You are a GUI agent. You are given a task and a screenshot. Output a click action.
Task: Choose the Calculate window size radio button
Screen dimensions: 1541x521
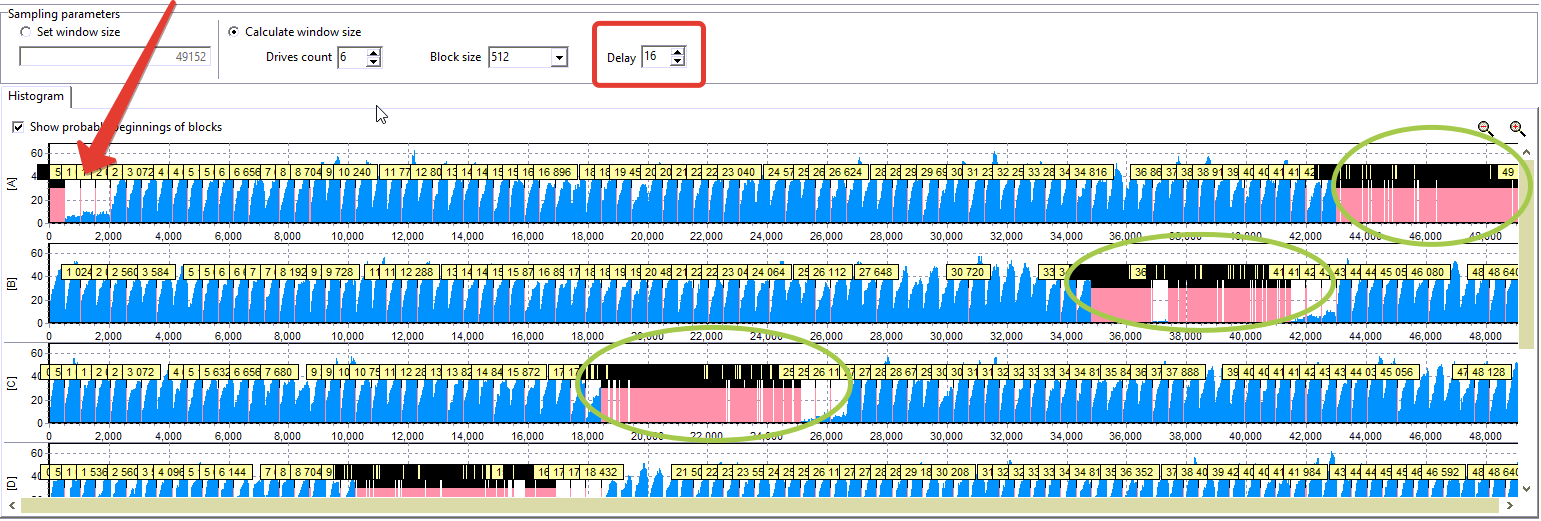pos(234,32)
